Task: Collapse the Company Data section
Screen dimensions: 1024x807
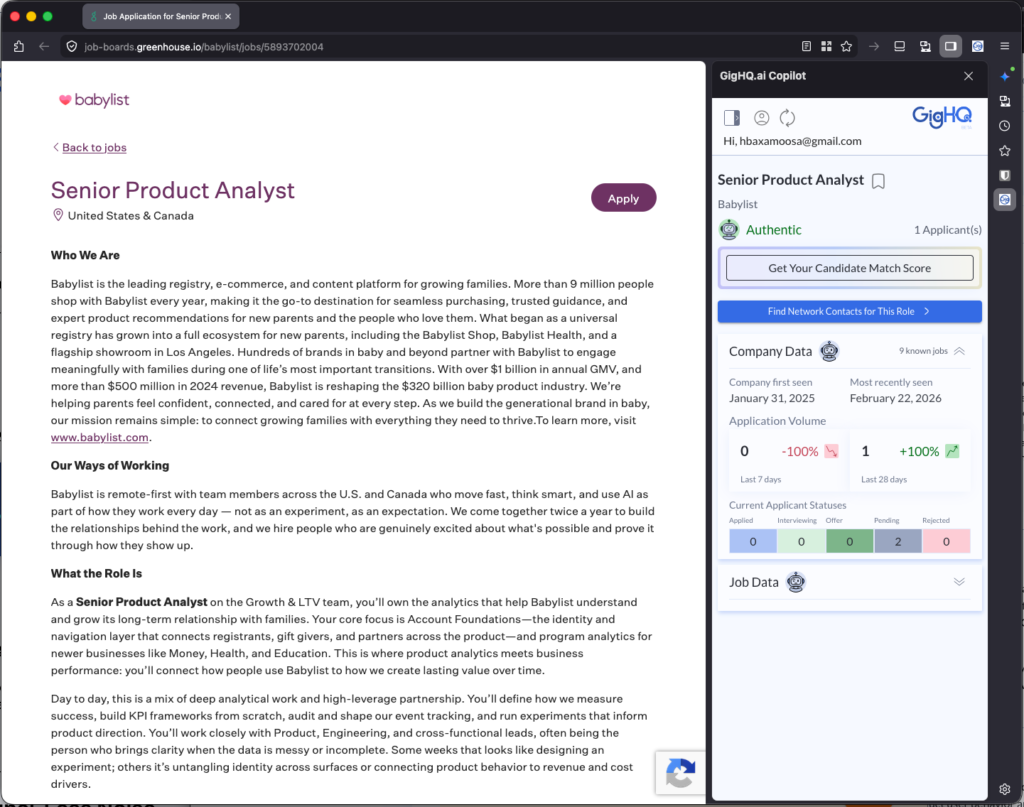Action: click(x=959, y=351)
